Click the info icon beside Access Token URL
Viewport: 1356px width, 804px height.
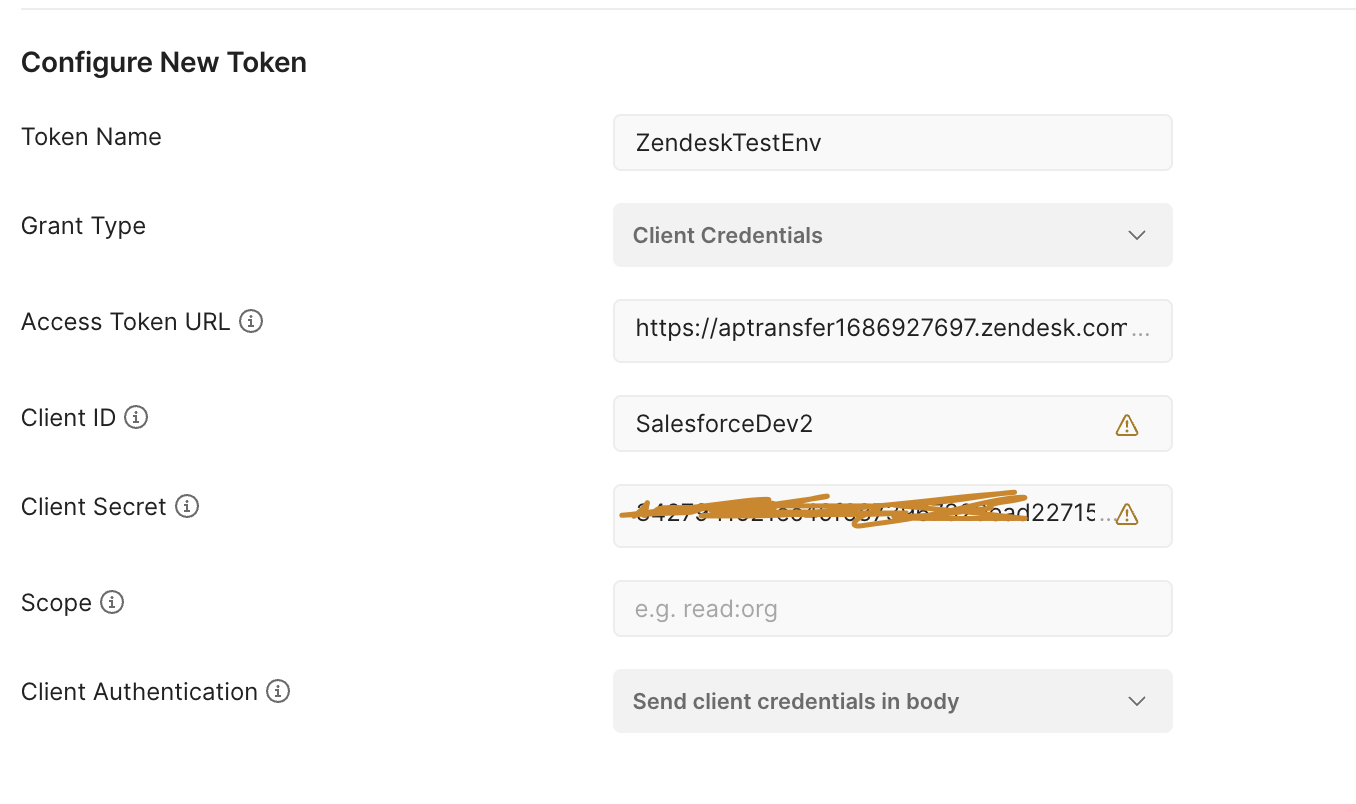coord(252,322)
